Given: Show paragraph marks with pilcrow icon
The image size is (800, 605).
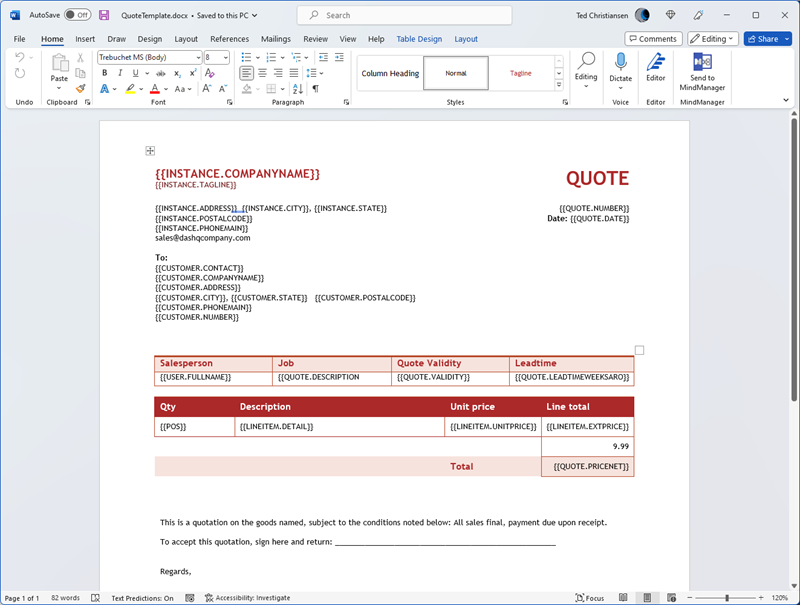Looking at the screenshot, I should (315, 88).
